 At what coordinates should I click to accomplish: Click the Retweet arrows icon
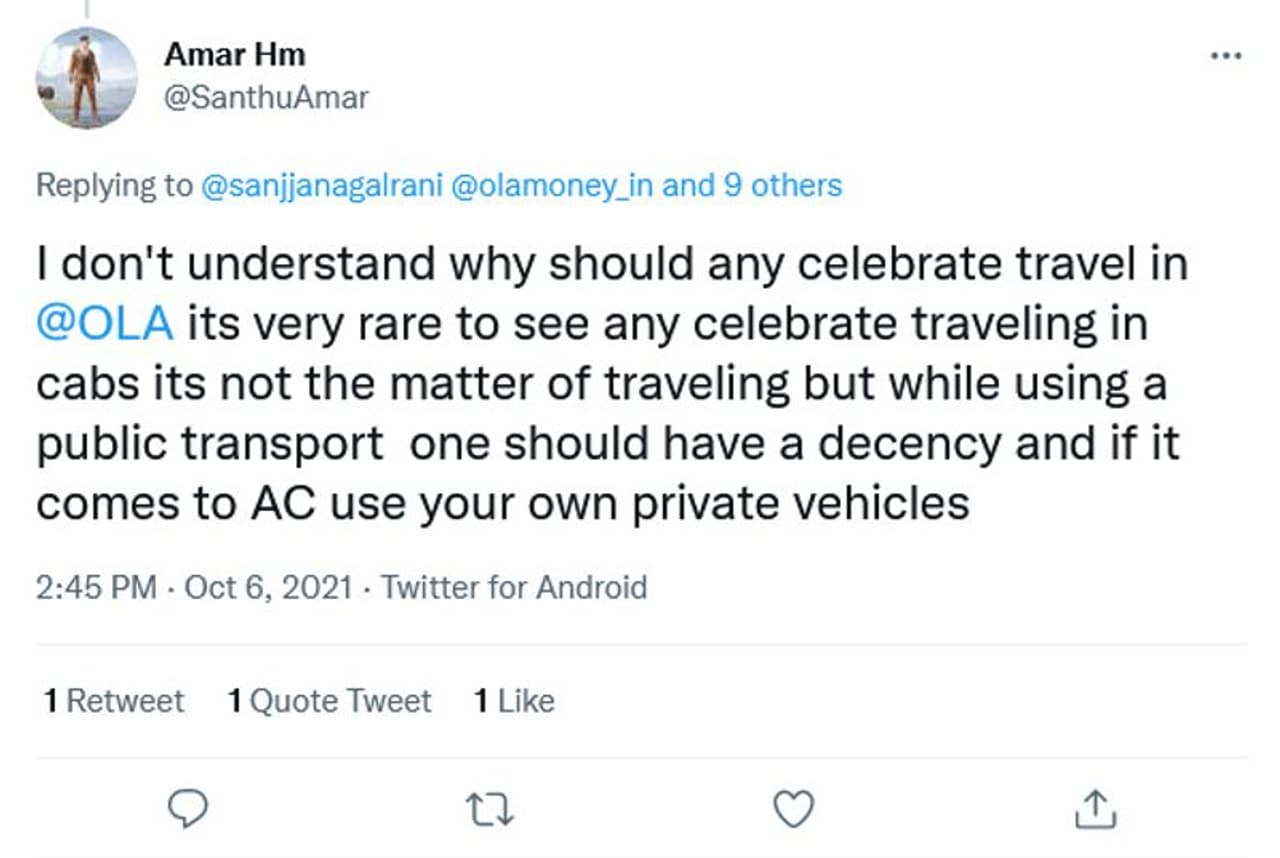(490, 808)
